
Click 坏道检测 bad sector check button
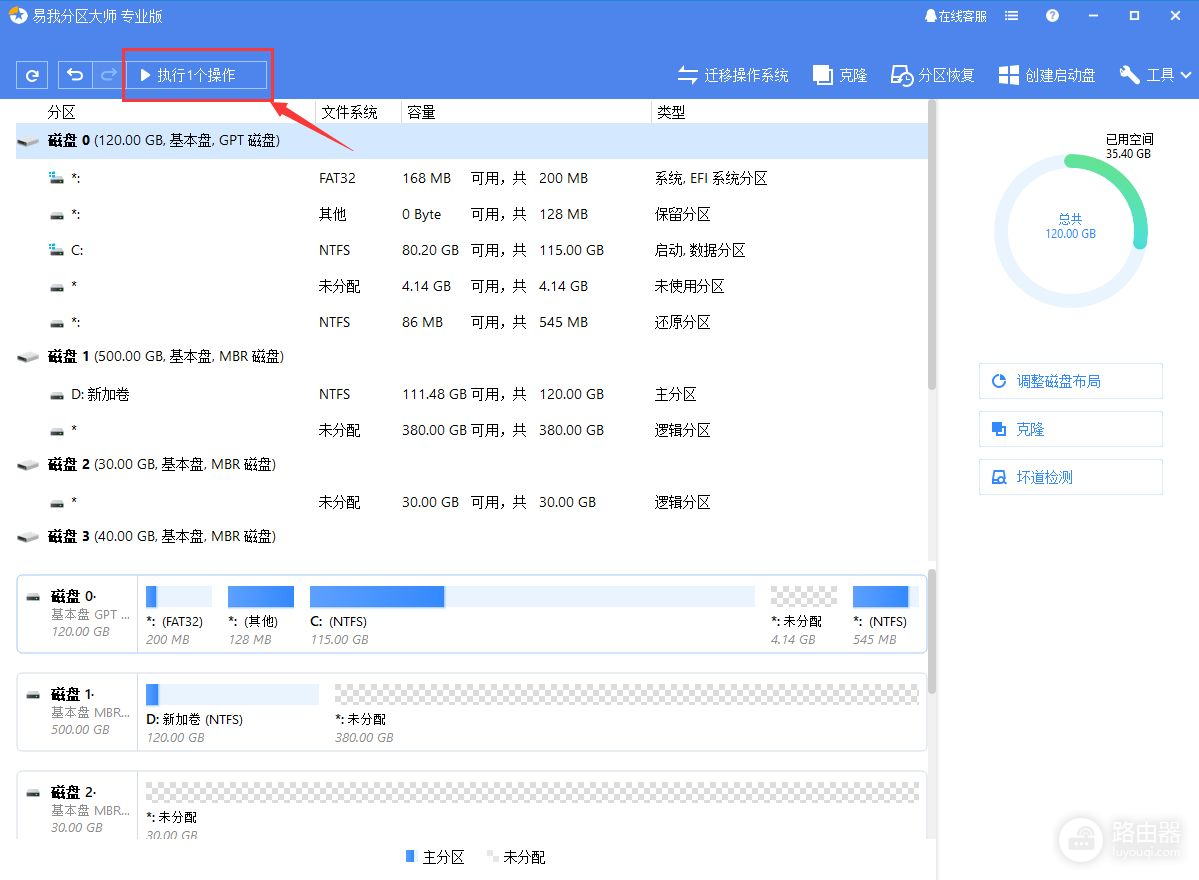[1070, 477]
